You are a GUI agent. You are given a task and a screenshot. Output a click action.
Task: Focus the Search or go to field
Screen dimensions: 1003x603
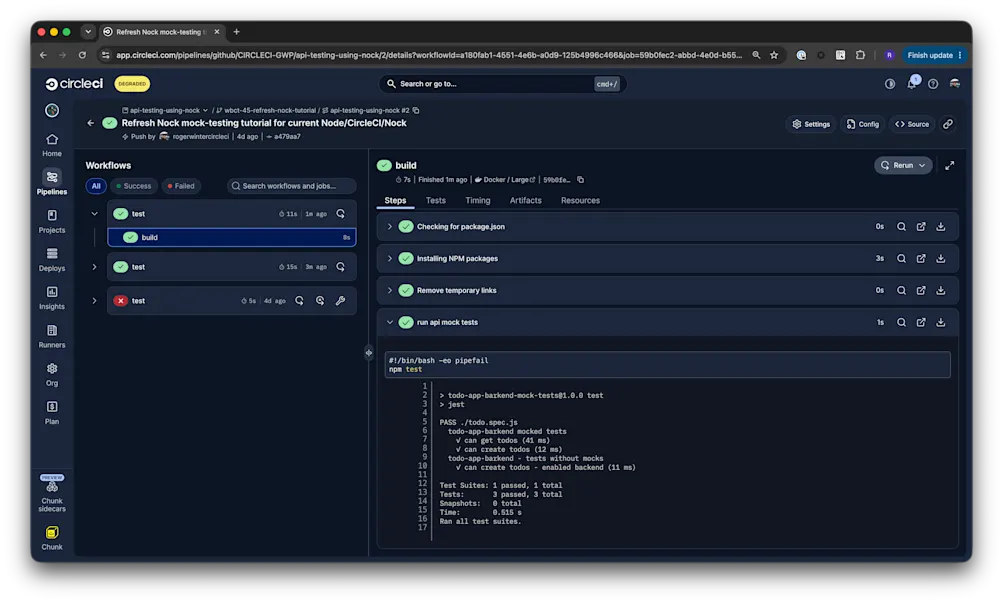[502, 84]
